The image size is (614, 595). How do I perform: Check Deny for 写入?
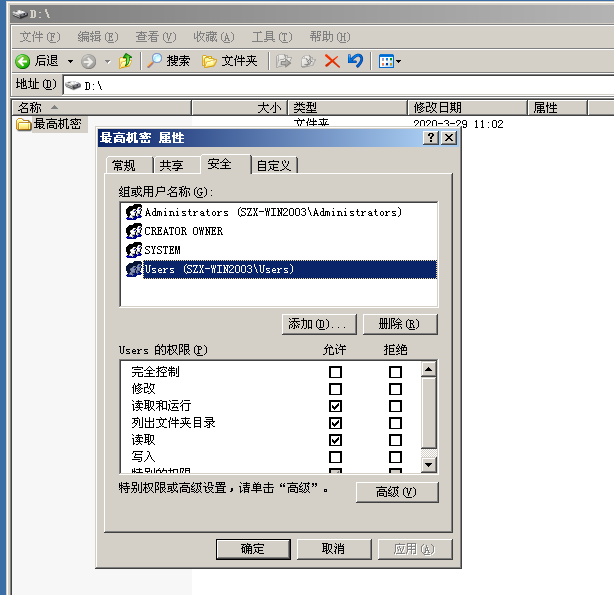(395, 457)
